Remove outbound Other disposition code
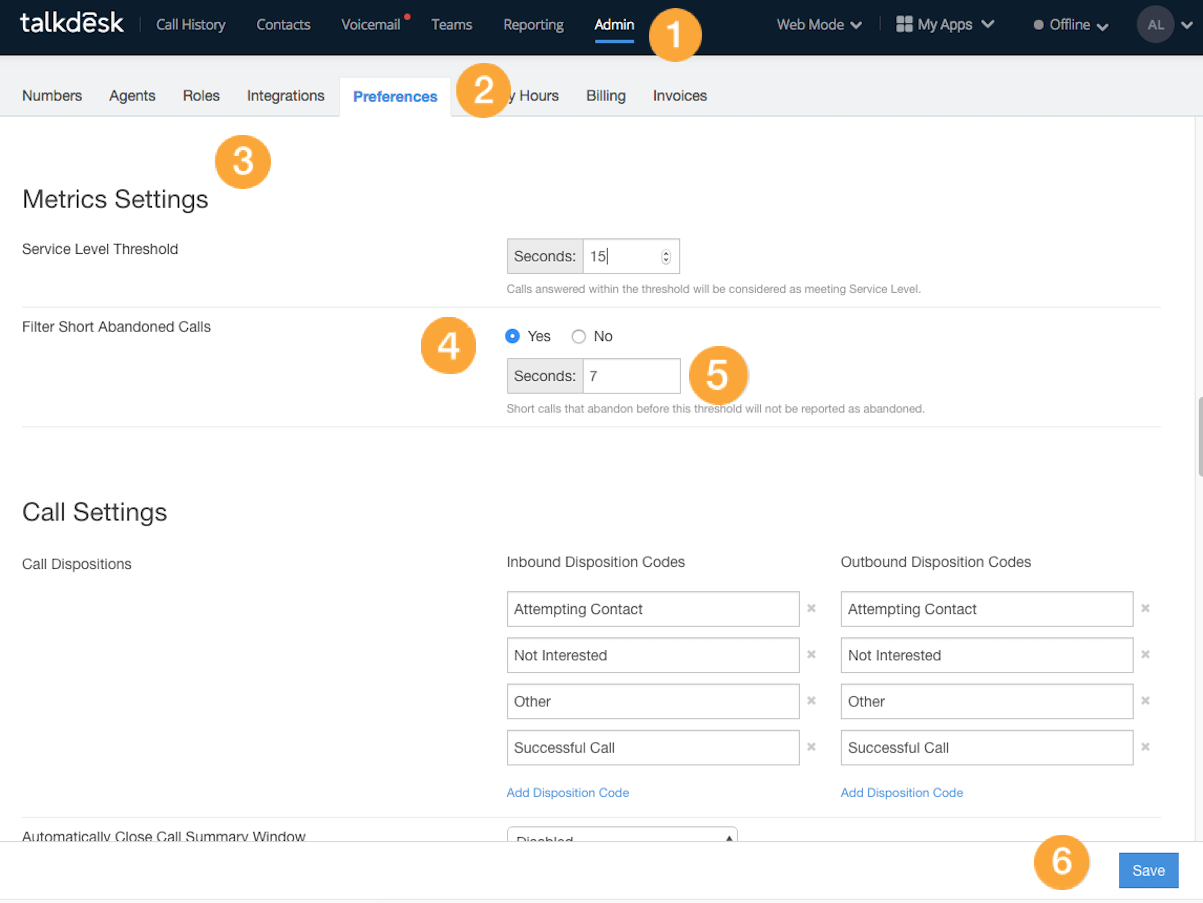Image resolution: width=1203 pixels, height=903 pixels. point(1145,700)
